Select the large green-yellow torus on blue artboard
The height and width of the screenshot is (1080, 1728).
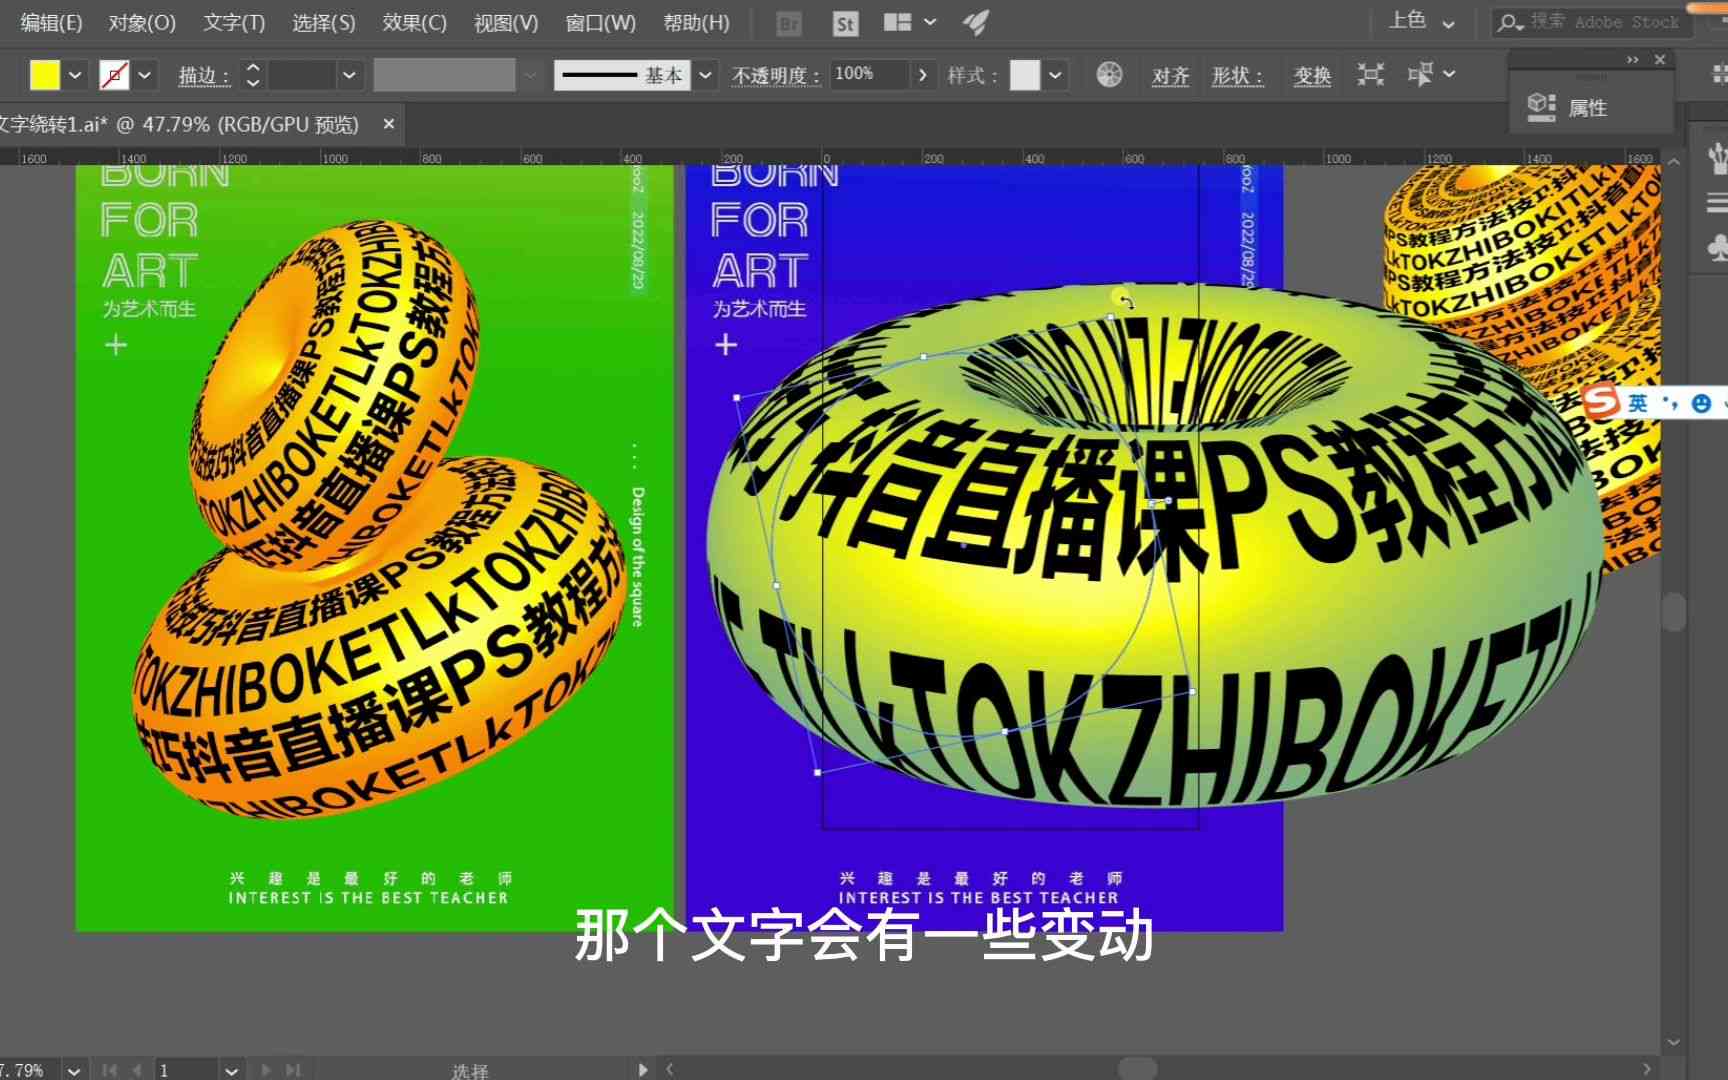coord(1155,545)
